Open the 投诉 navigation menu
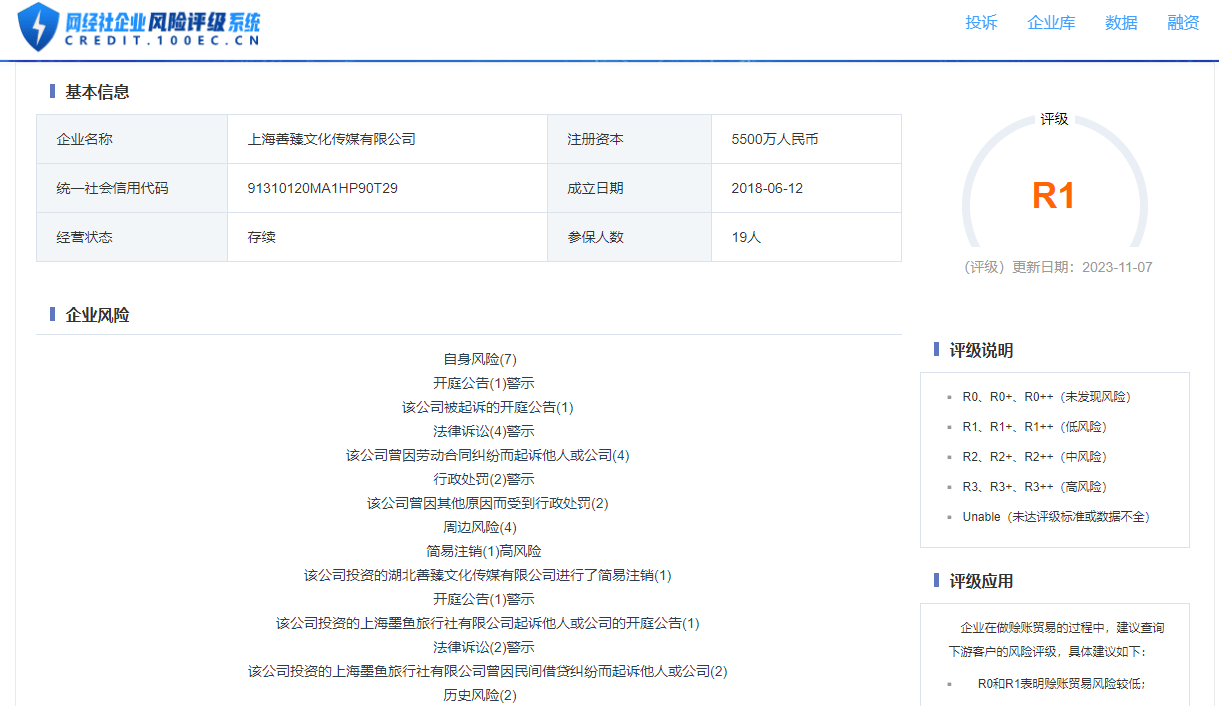 coord(981,22)
